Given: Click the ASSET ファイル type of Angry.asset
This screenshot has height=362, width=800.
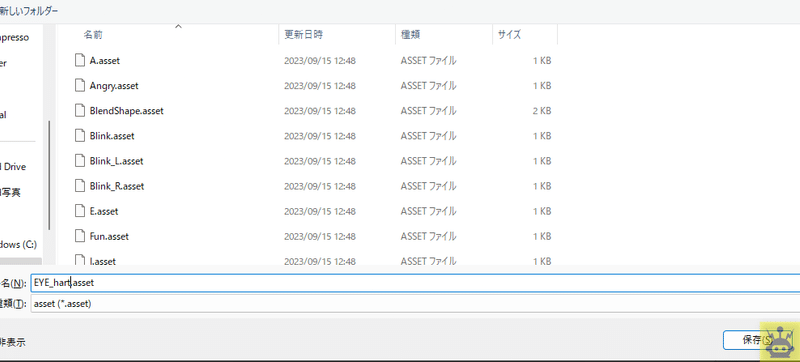Looking at the screenshot, I should (429, 86).
